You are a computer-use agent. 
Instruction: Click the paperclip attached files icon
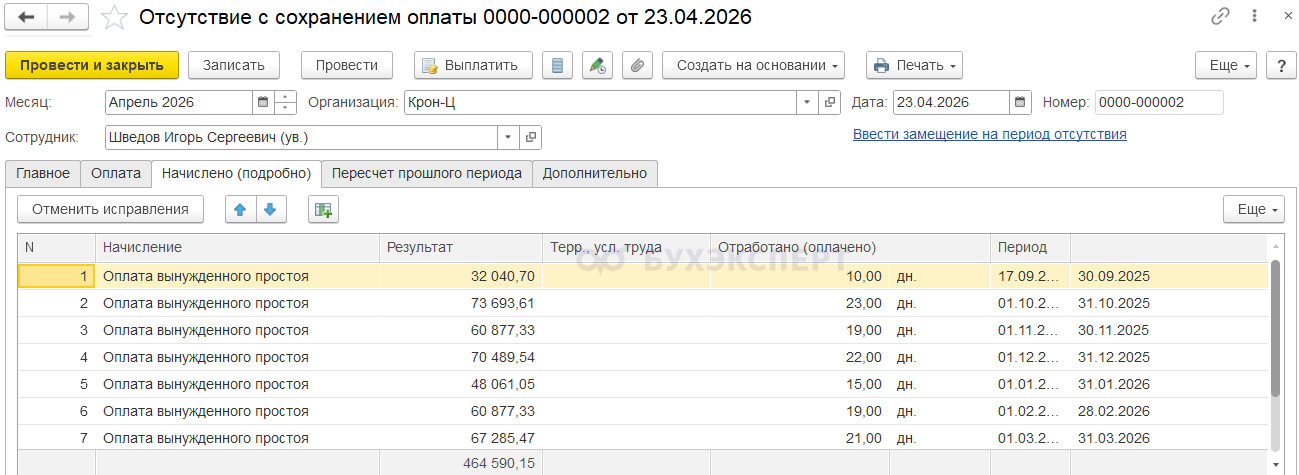[x=636, y=65]
